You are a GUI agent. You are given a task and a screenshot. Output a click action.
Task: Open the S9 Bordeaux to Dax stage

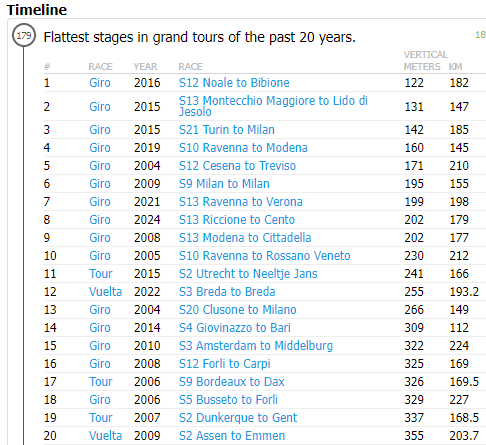[x=231, y=382]
